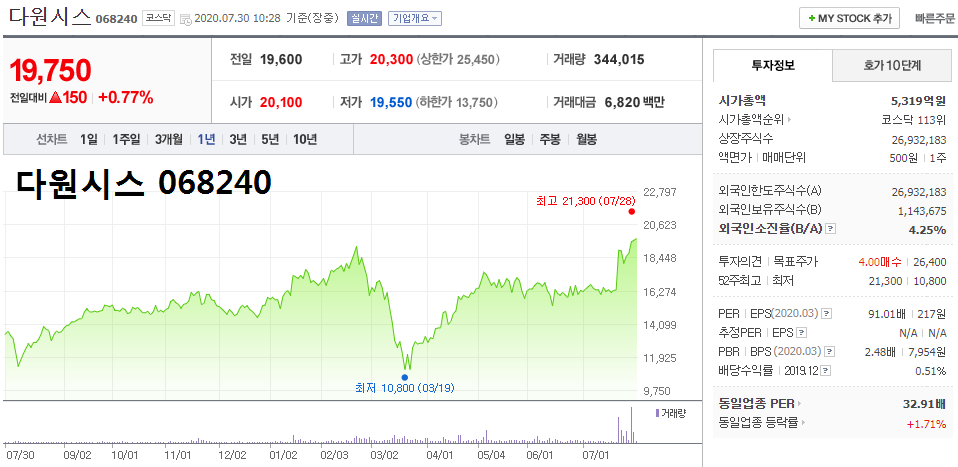Click the 상한가 25,450 upper limit text

[x=459, y=60]
